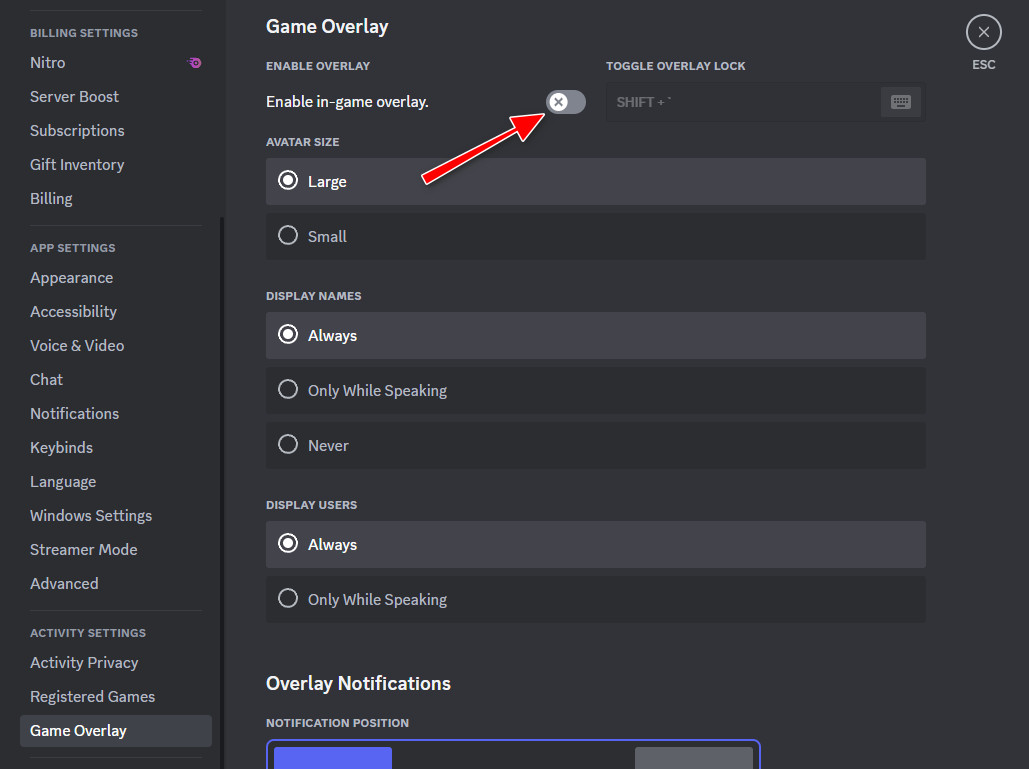Navigate to Activity Privacy

click(x=84, y=663)
